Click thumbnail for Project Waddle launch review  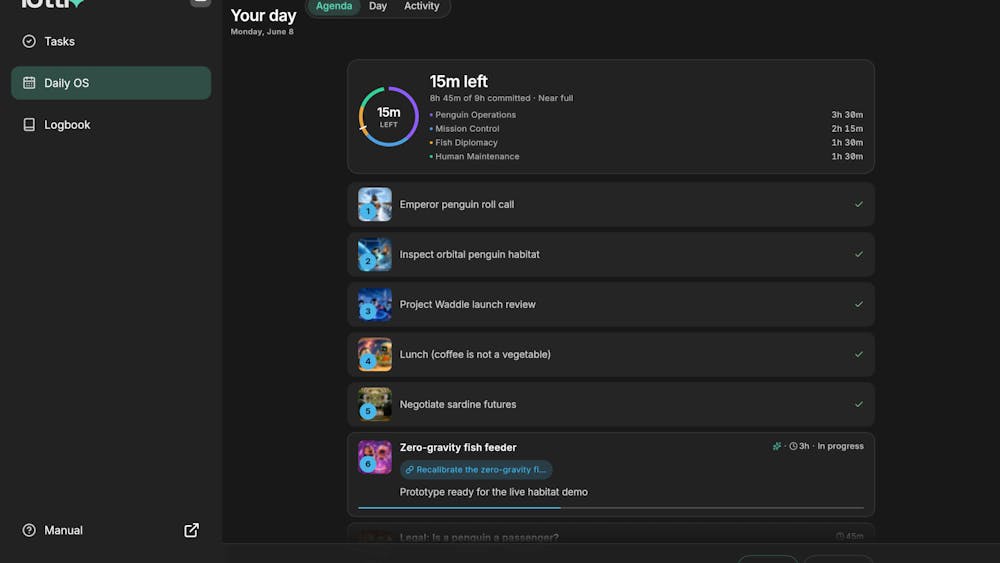(374, 305)
